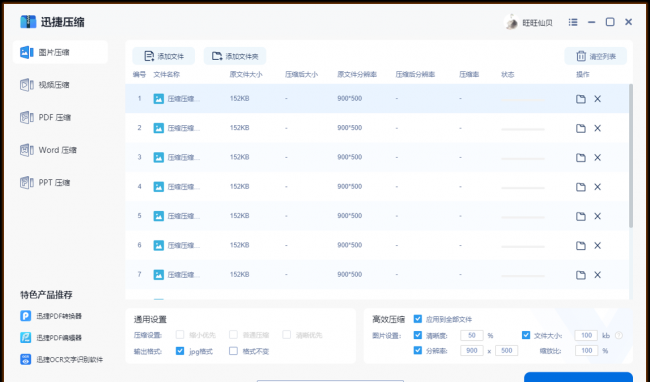Open output folder for row 5
The height and width of the screenshot is (382, 650).
[581, 216]
